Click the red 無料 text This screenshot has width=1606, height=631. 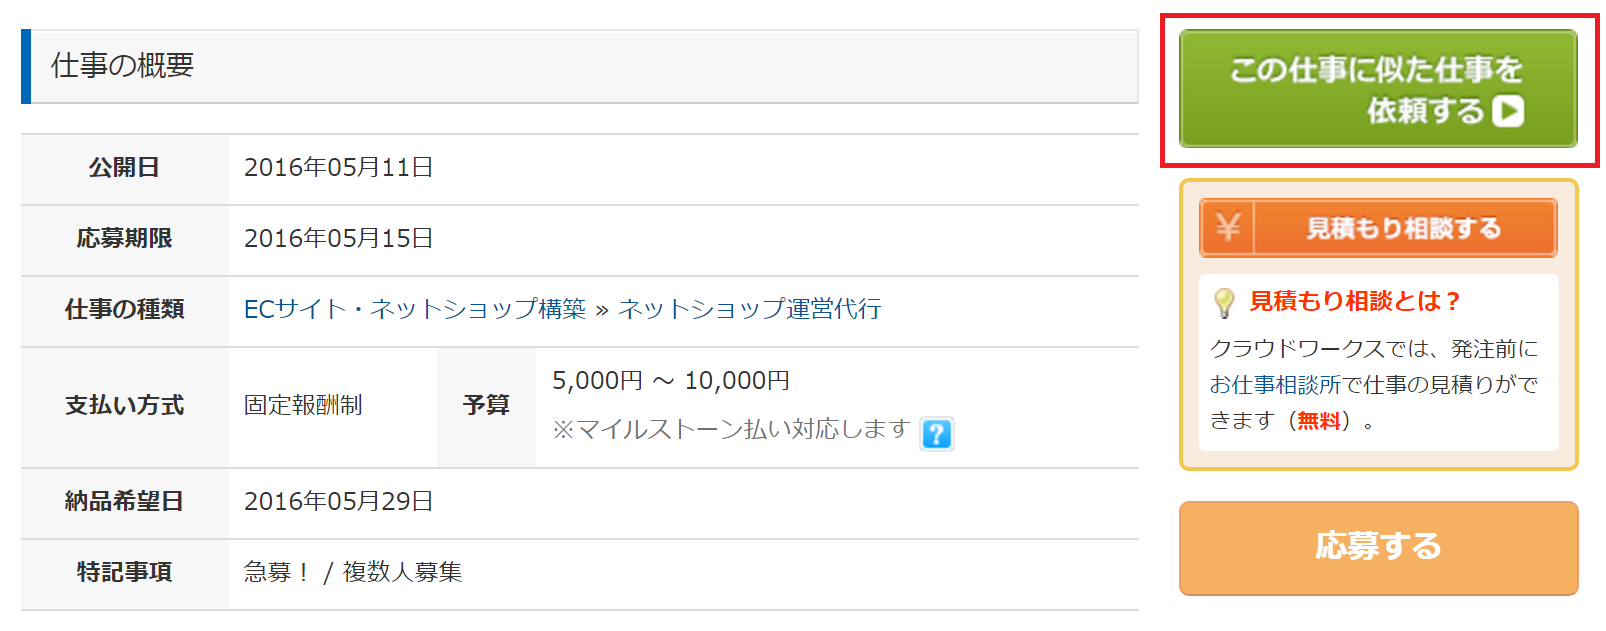tap(1319, 421)
